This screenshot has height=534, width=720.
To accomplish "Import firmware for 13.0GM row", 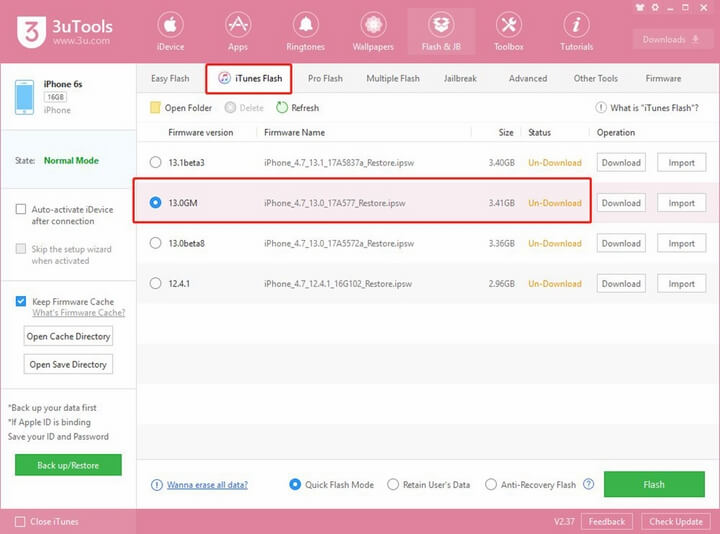I will pos(681,203).
